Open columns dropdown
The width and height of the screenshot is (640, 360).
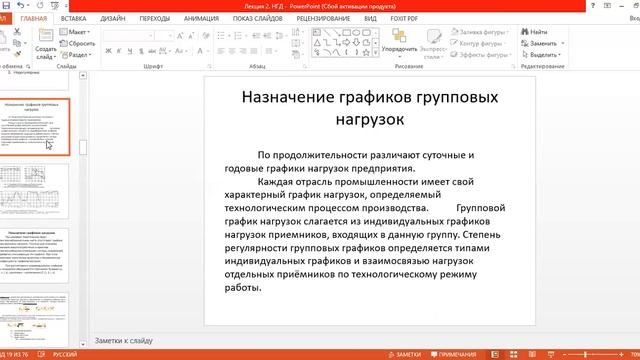click(271, 51)
